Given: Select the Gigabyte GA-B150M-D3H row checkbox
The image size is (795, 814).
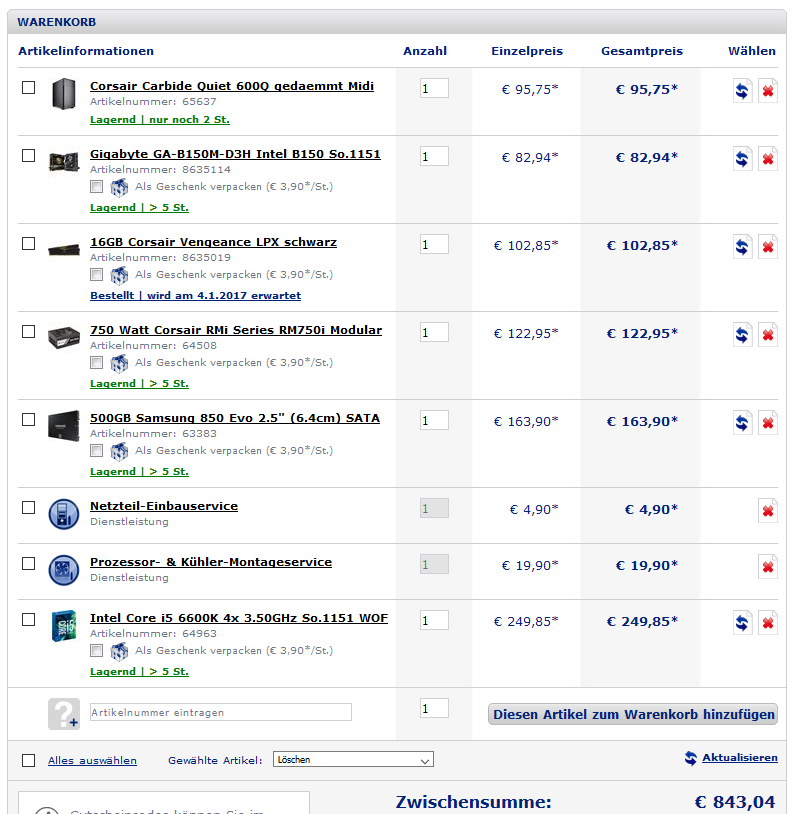Looking at the screenshot, I should pyautogui.click(x=29, y=155).
